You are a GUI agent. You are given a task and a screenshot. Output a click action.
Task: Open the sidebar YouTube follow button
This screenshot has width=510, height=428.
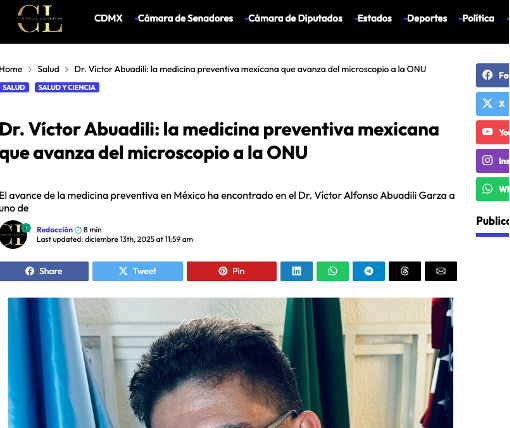(x=493, y=132)
